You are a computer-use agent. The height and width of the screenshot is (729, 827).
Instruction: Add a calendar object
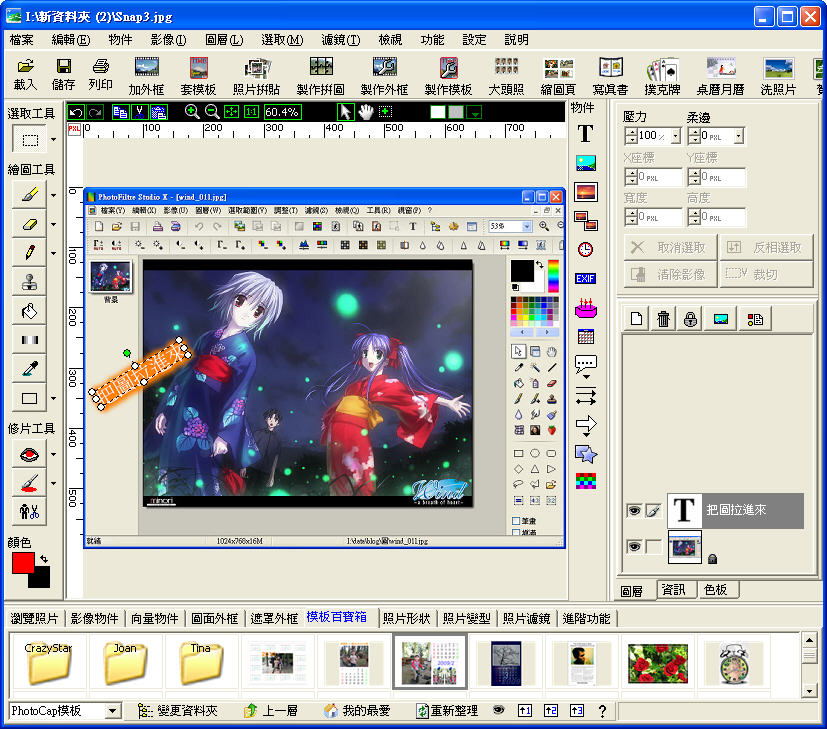click(x=585, y=336)
